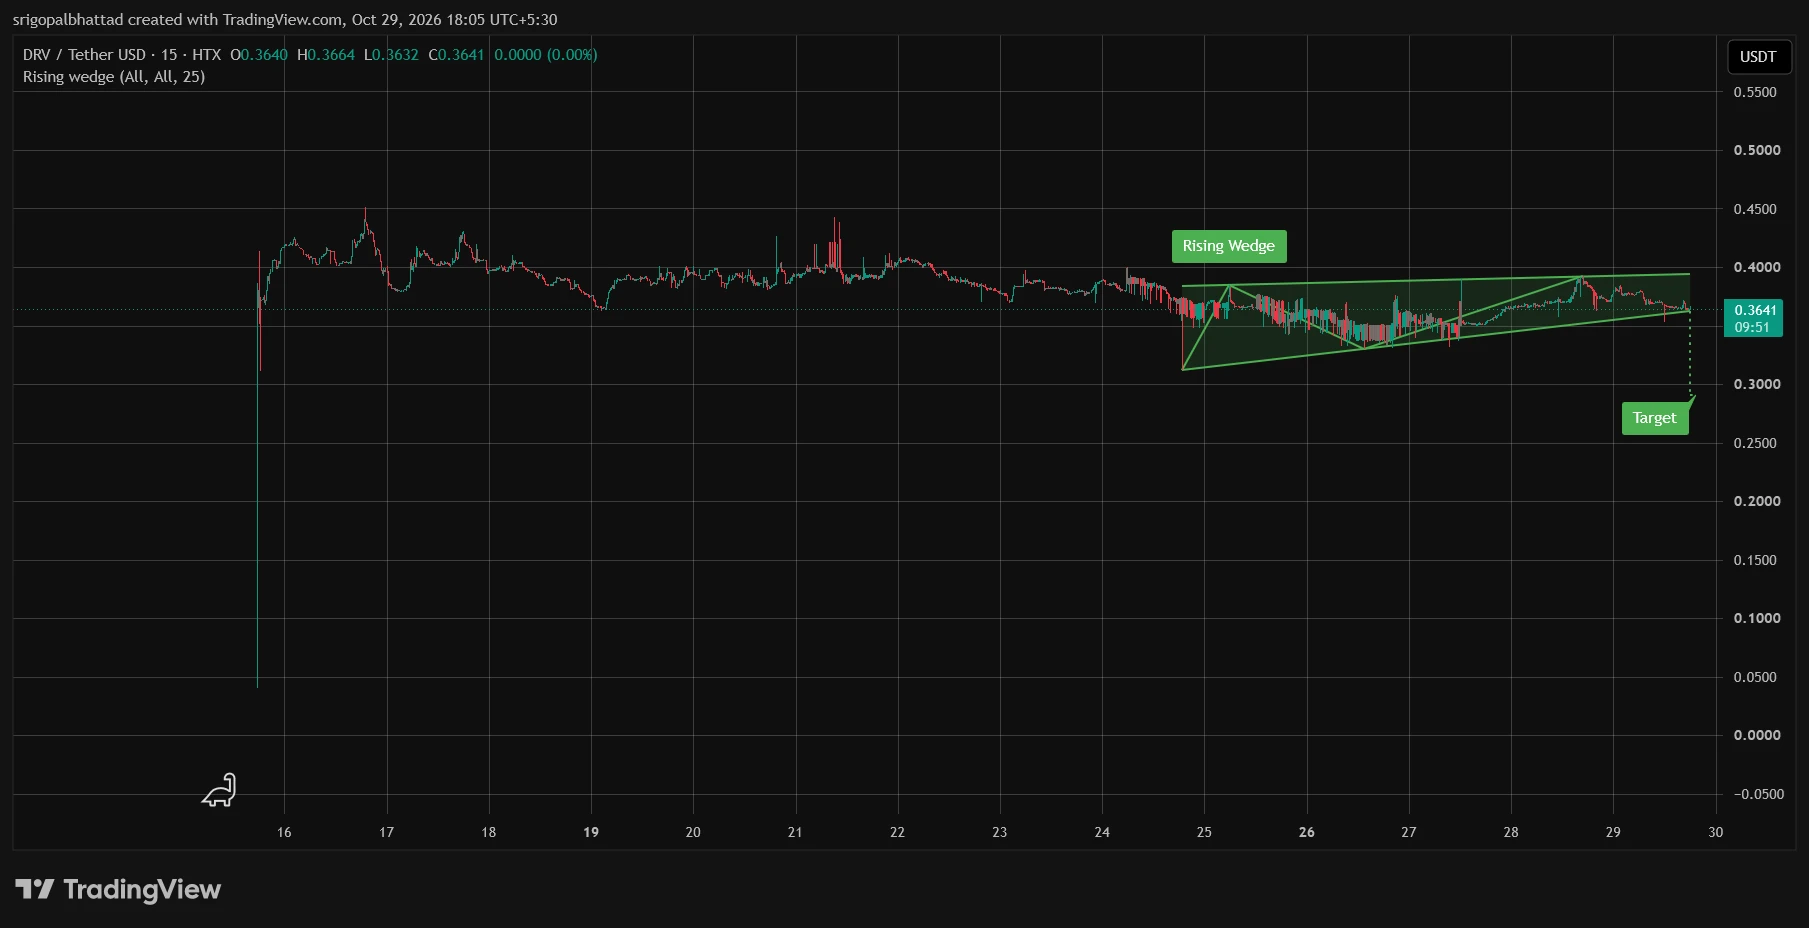
Task: Select the green Target label
Action: (1654, 418)
